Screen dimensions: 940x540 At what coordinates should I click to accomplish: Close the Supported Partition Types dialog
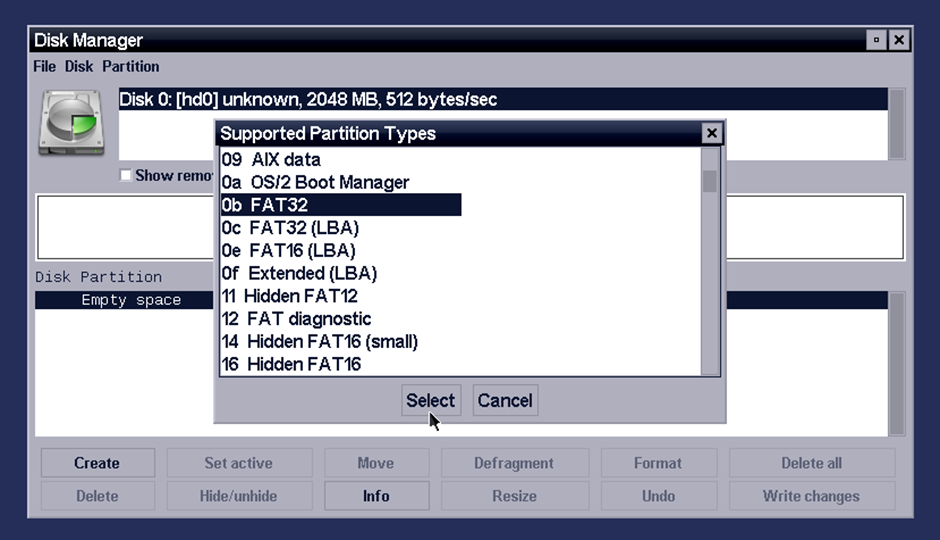click(712, 133)
